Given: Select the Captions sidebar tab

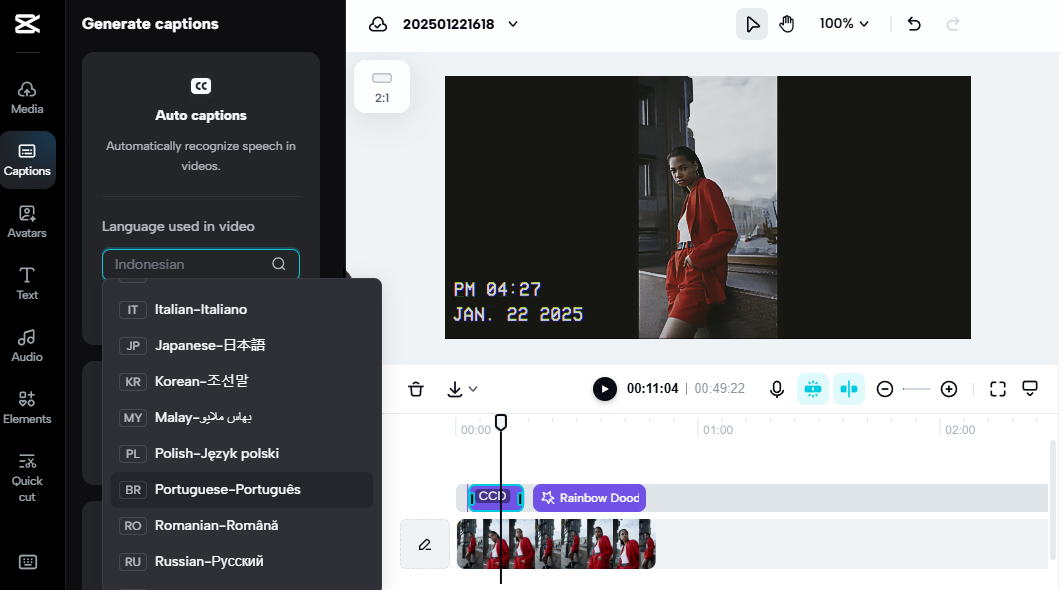Looking at the screenshot, I should [27, 160].
